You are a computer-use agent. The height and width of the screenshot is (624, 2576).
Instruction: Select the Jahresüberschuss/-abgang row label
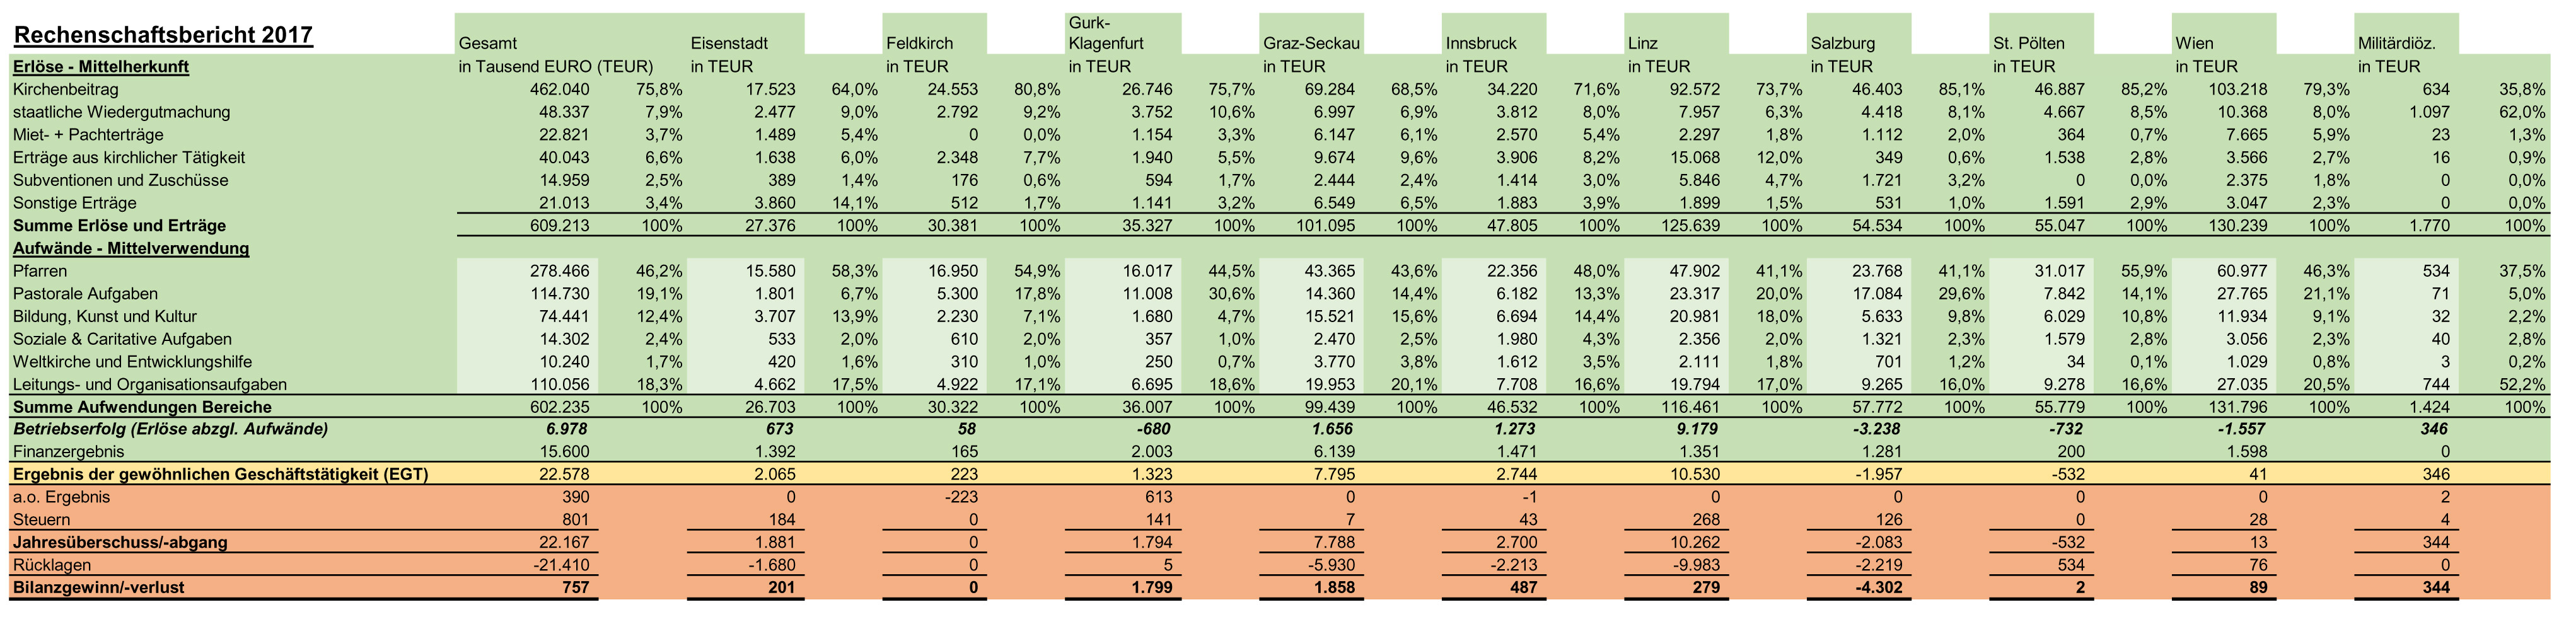(120, 543)
